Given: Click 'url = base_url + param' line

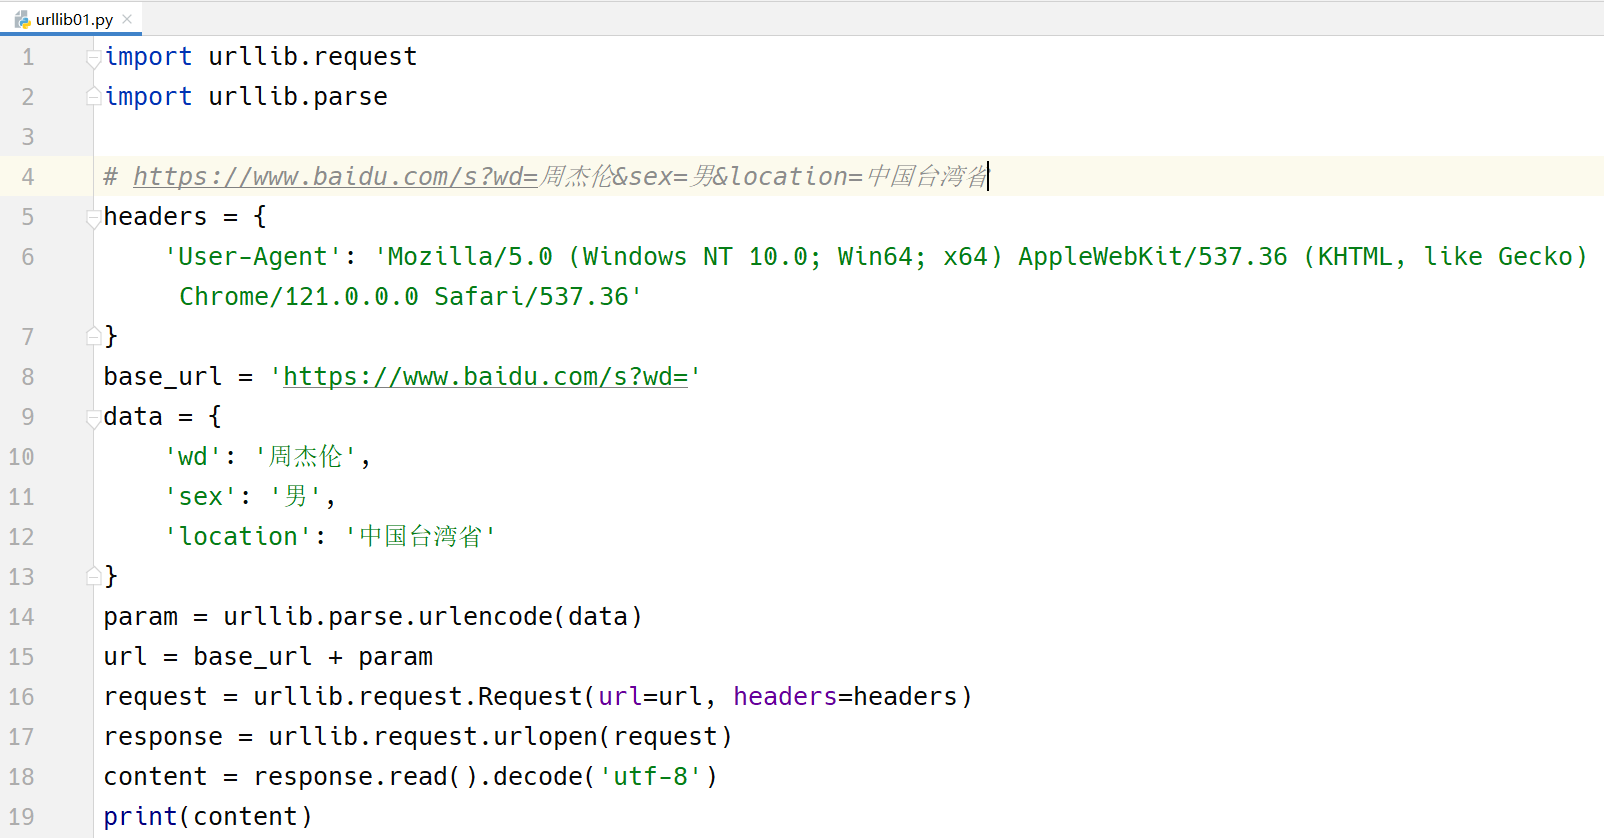Looking at the screenshot, I should (x=268, y=657).
